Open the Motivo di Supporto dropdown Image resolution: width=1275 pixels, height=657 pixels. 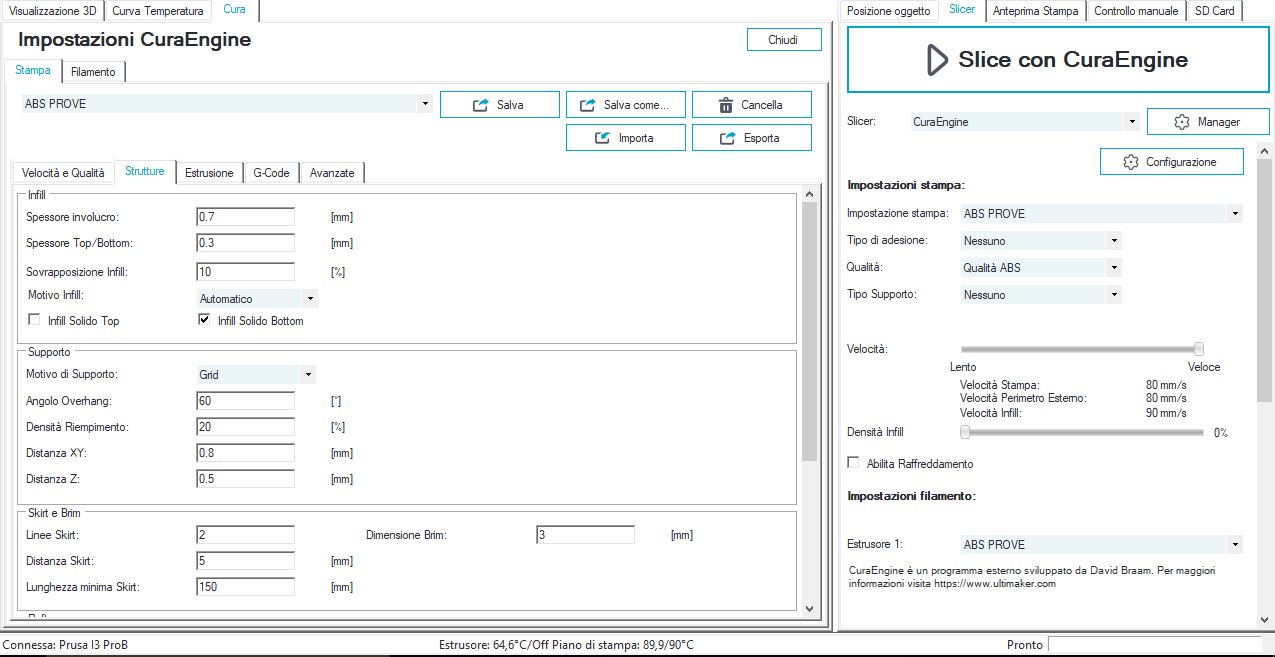[x=308, y=375]
